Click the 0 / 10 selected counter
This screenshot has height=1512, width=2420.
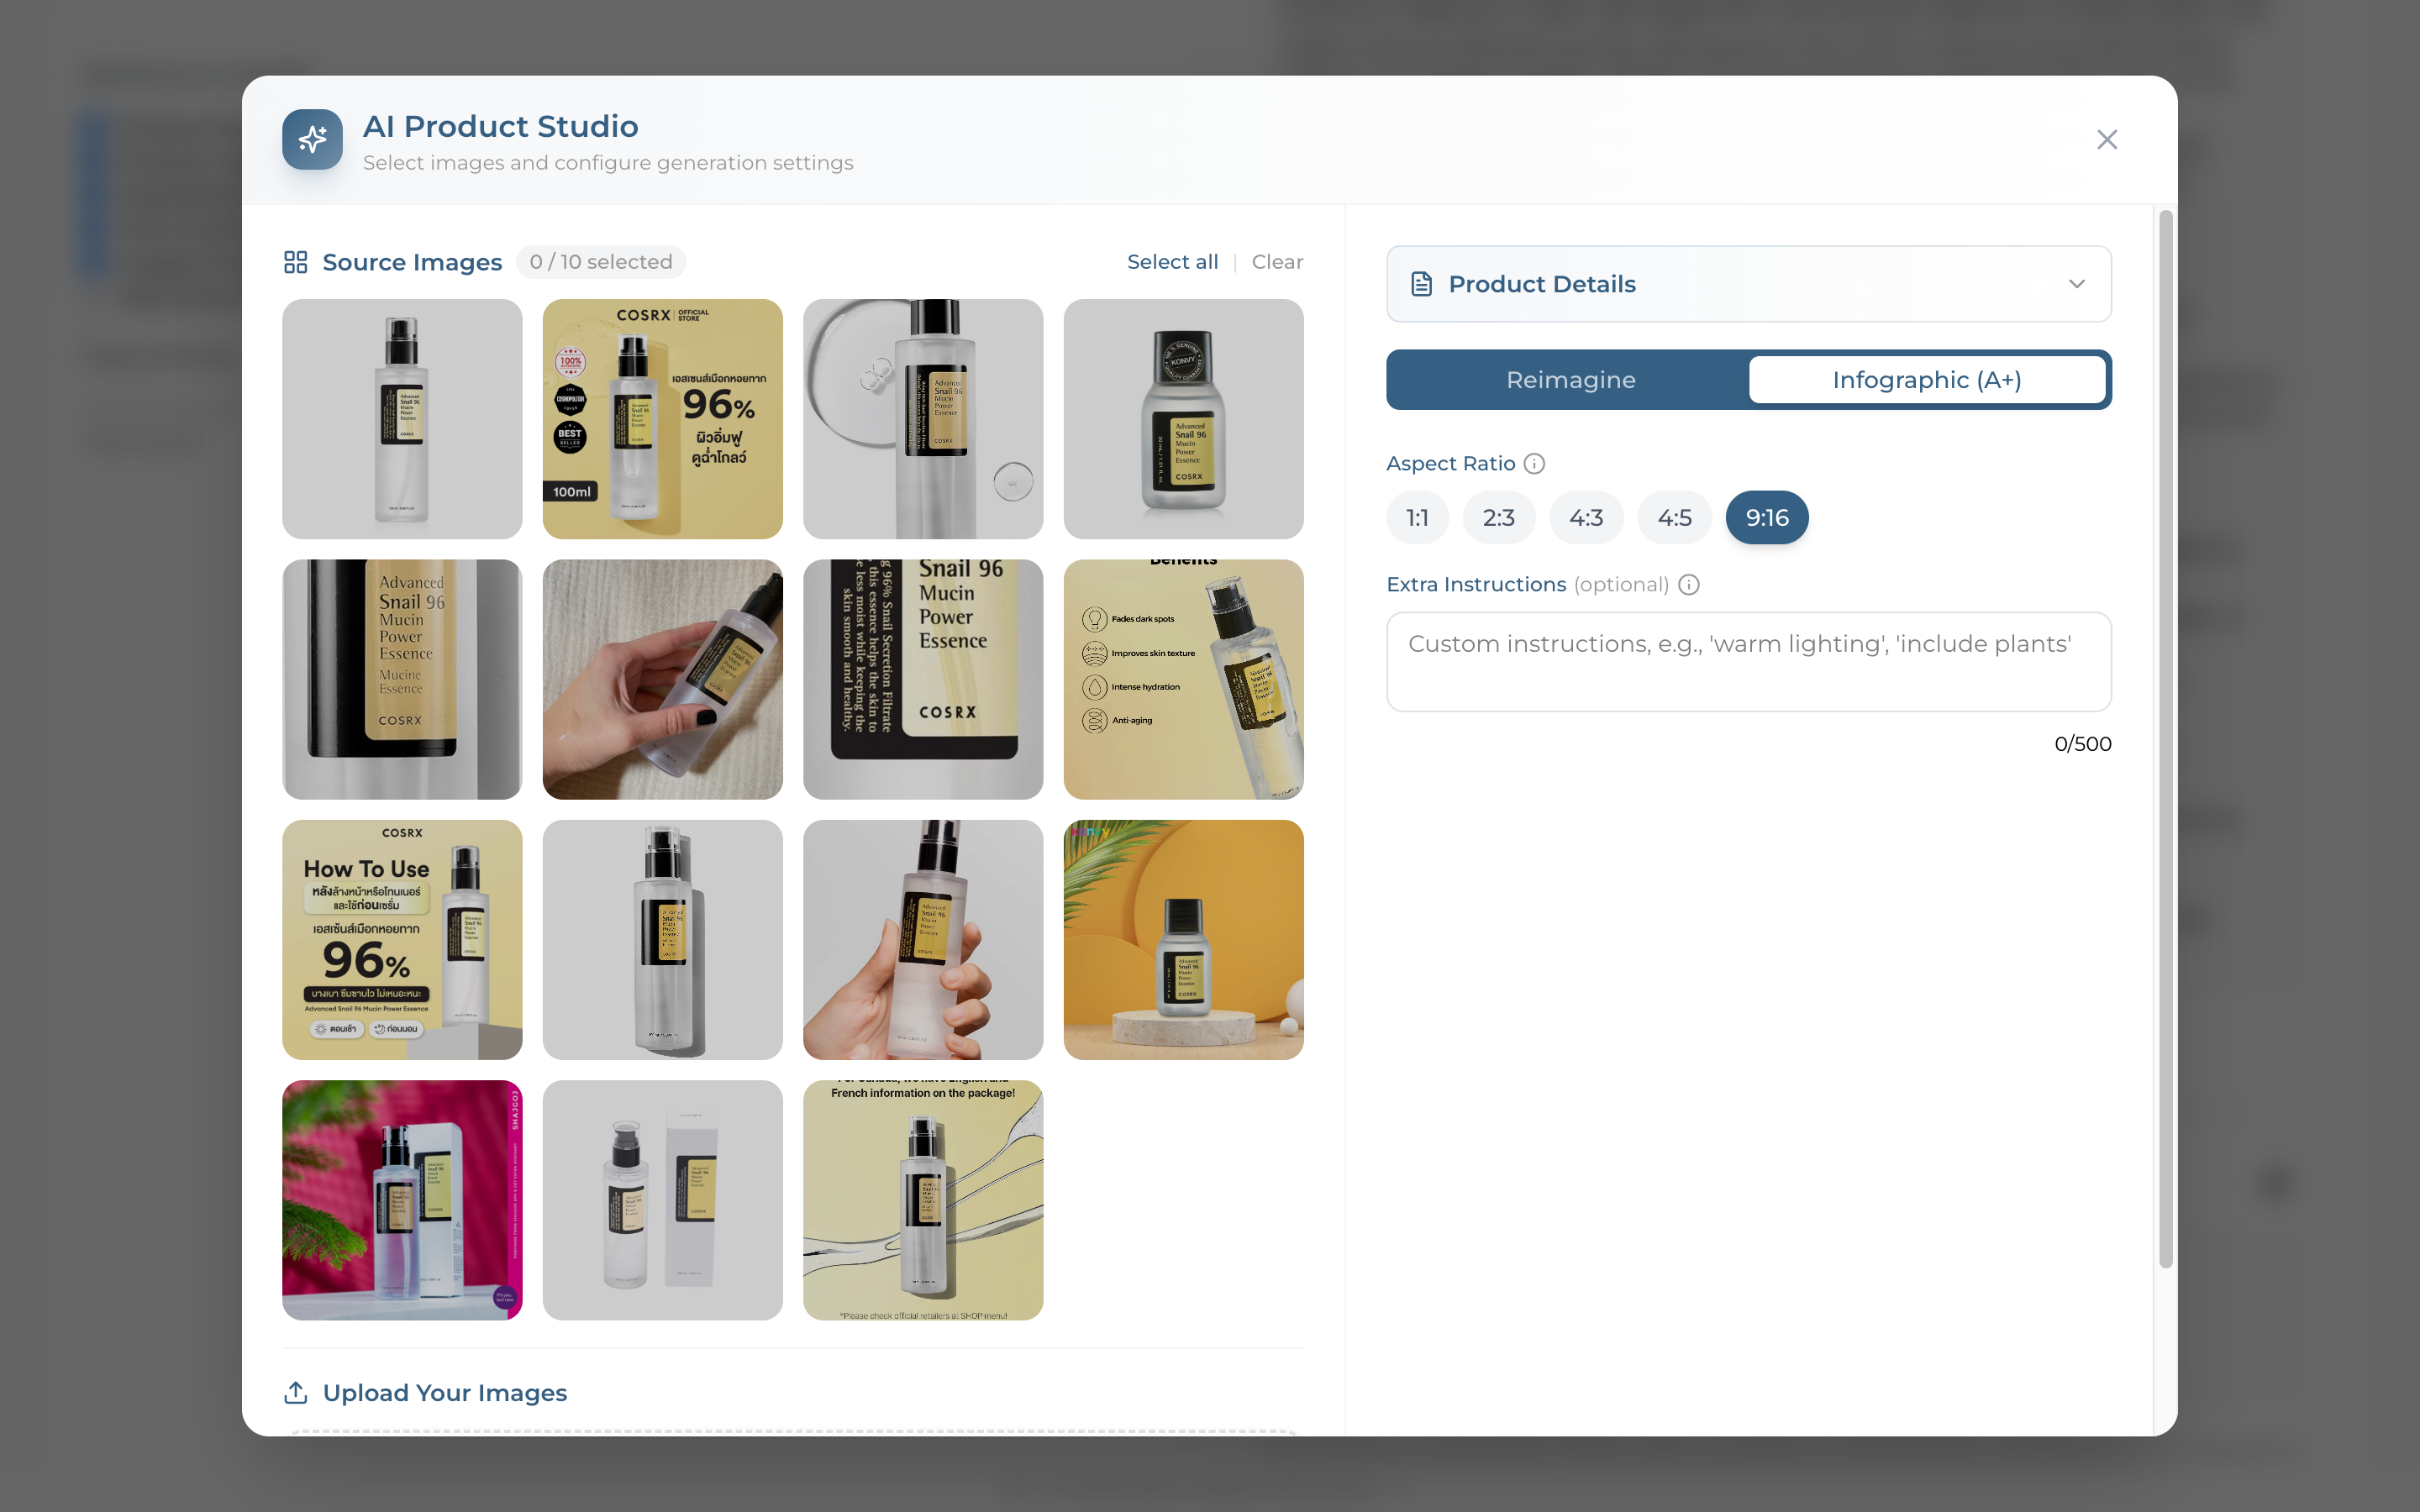coord(601,262)
